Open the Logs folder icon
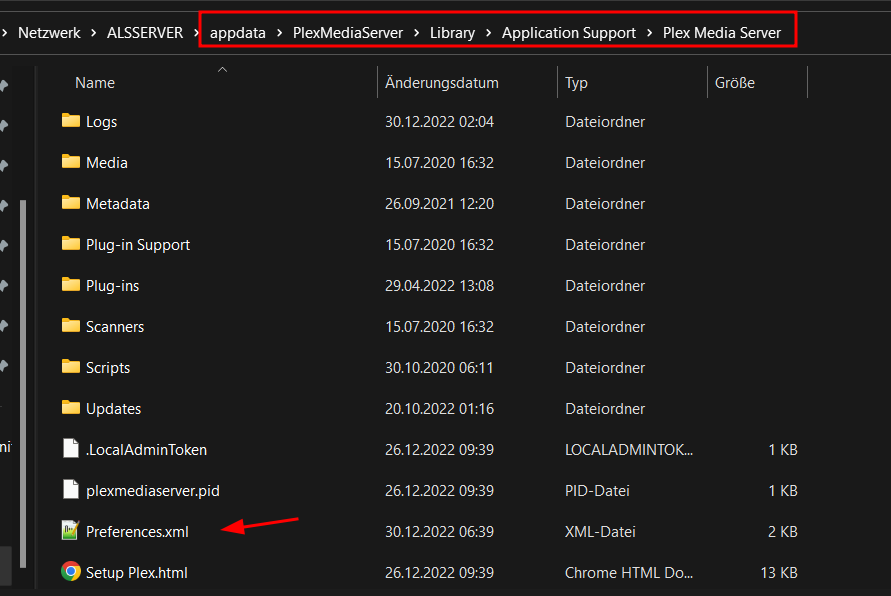This screenshot has height=596, width=891. (70, 120)
